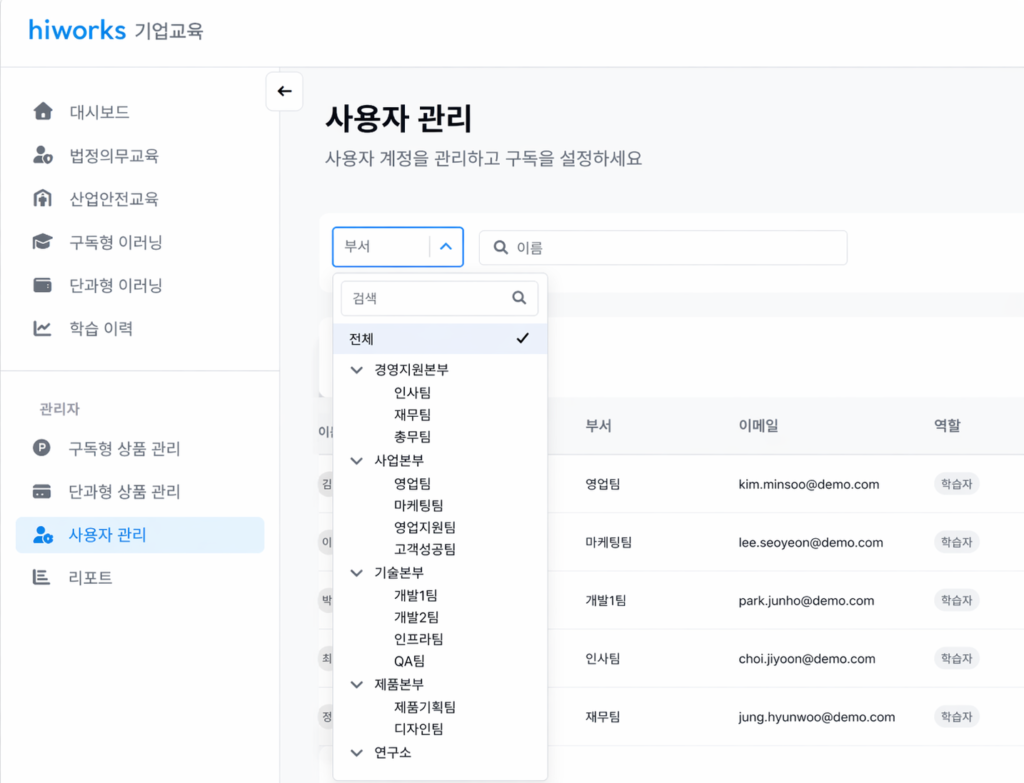Screen dimensions: 1024x783
Task: Collapse sidebar with the left arrow button
Action: (284, 91)
